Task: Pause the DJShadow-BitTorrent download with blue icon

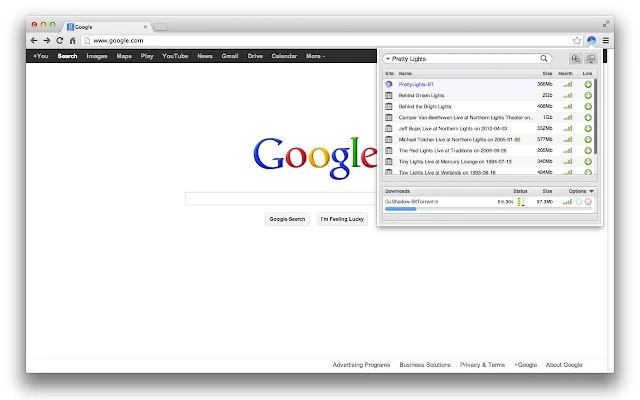Action: click(579, 202)
